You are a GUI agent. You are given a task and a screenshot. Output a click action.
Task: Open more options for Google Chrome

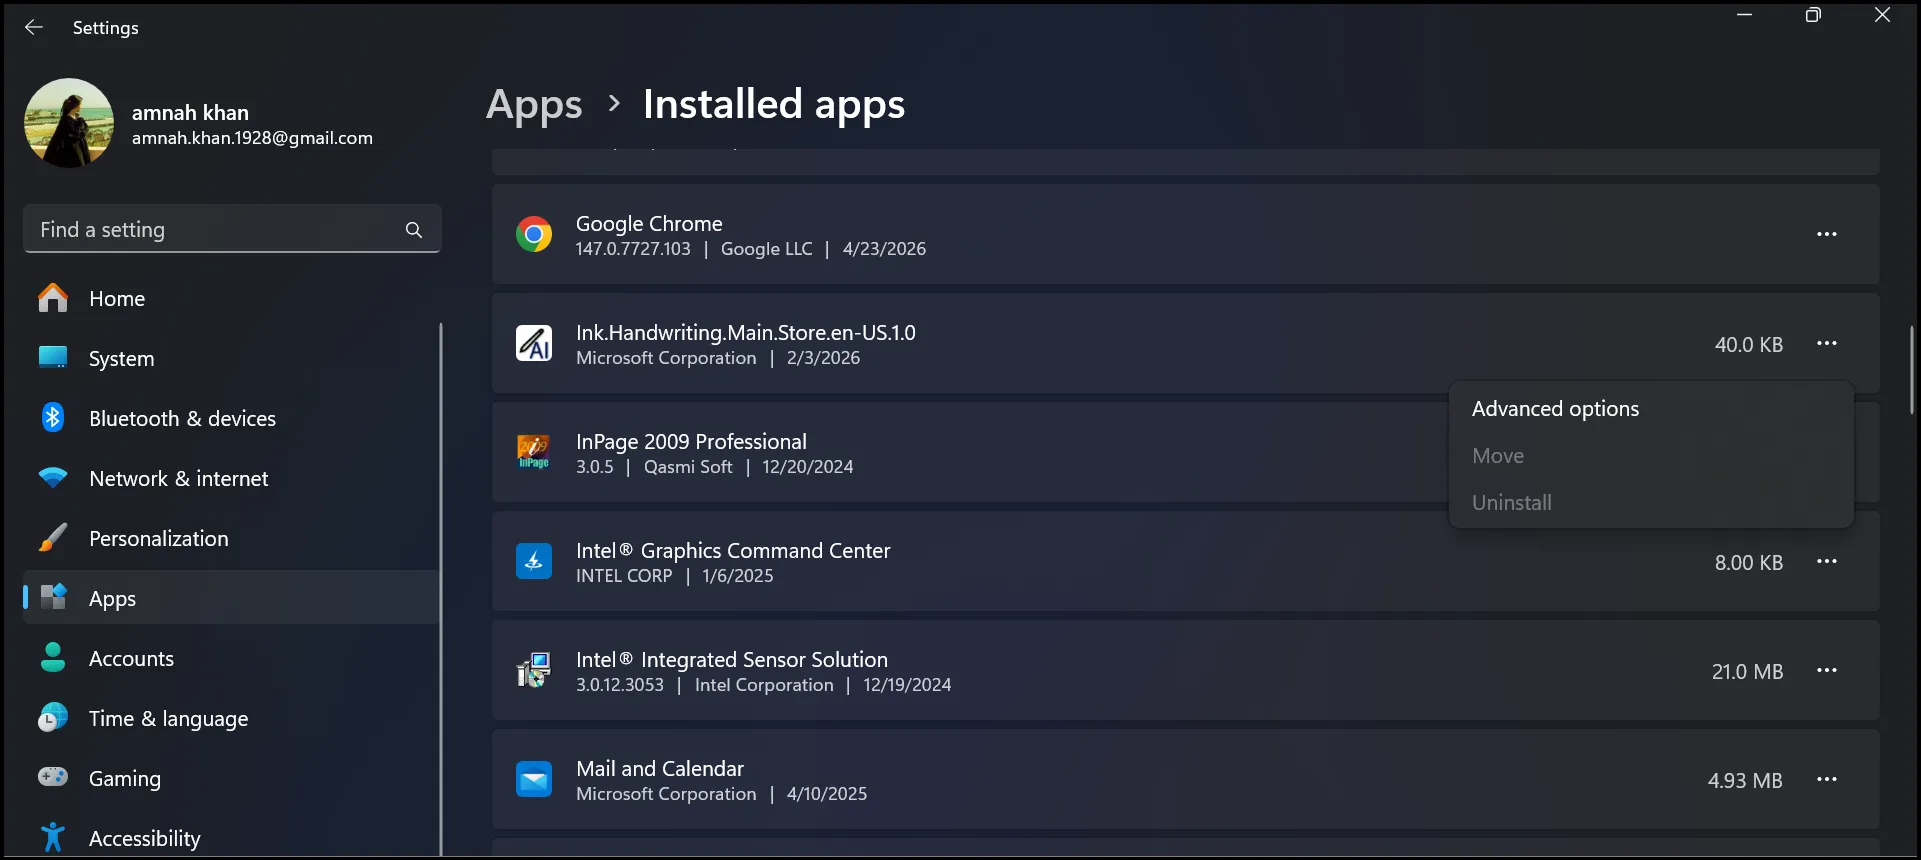point(1827,234)
